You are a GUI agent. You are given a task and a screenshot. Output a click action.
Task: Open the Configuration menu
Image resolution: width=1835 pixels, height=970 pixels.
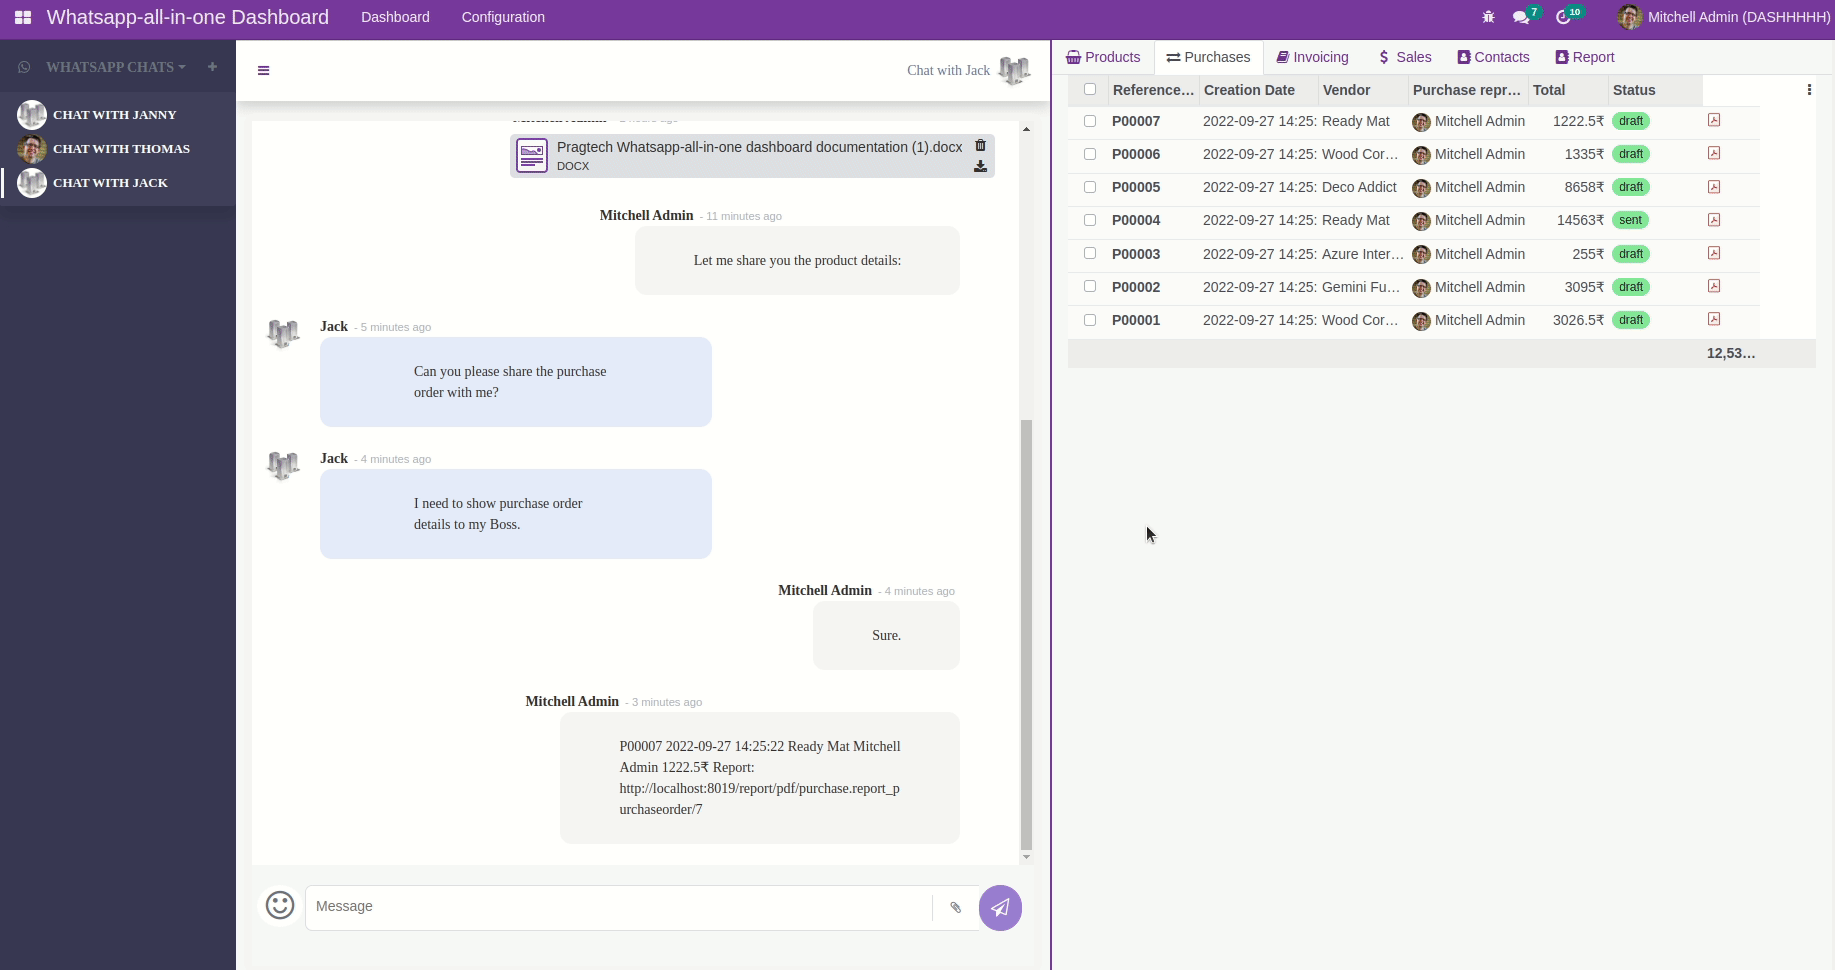(x=503, y=17)
